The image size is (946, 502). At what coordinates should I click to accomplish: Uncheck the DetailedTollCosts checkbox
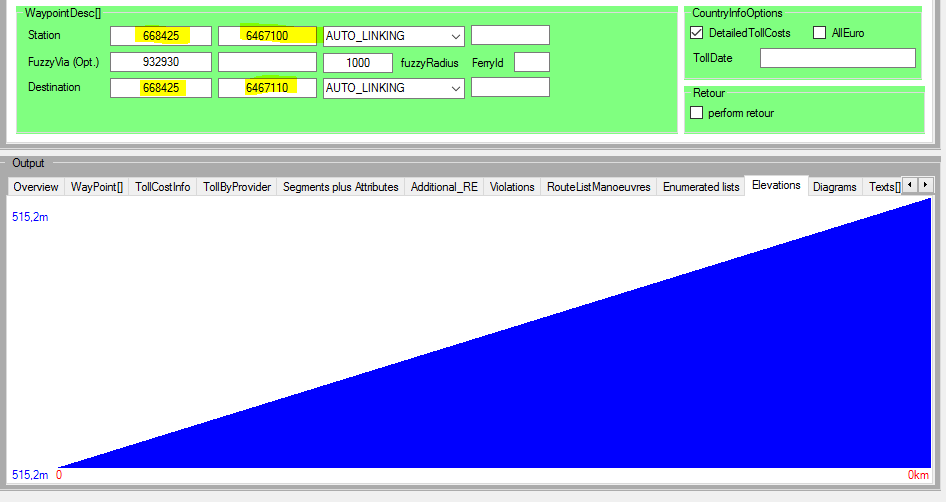click(697, 33)
